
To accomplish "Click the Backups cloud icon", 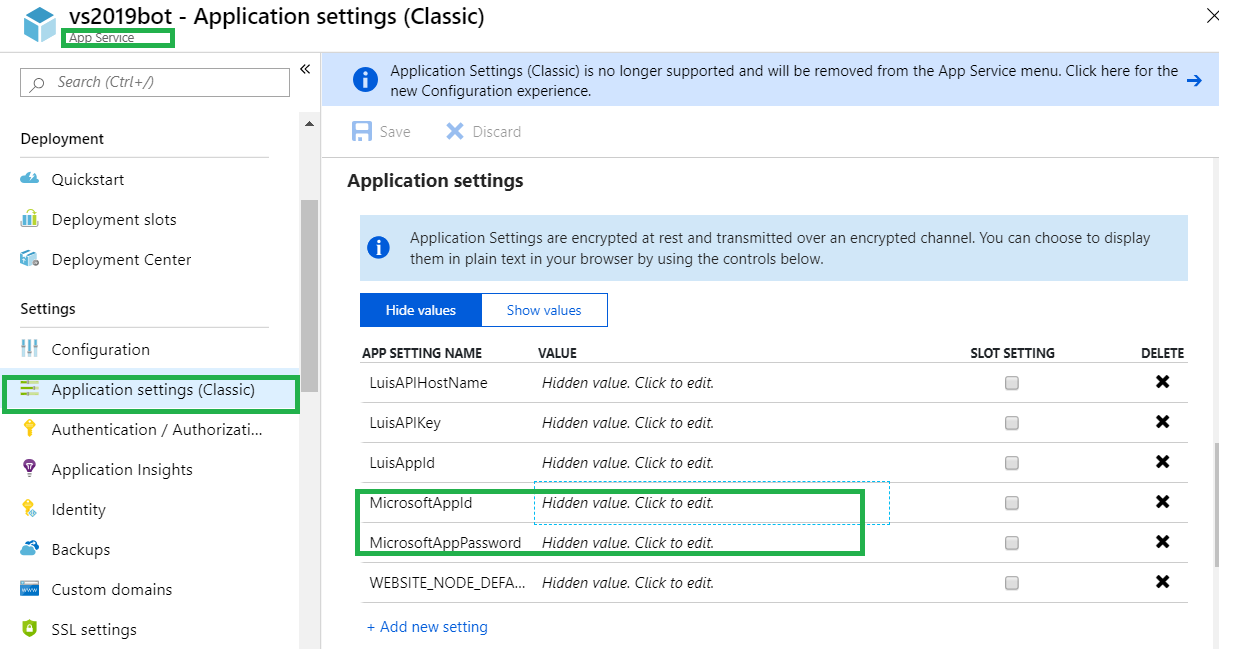I will click(x=30, y=549).
